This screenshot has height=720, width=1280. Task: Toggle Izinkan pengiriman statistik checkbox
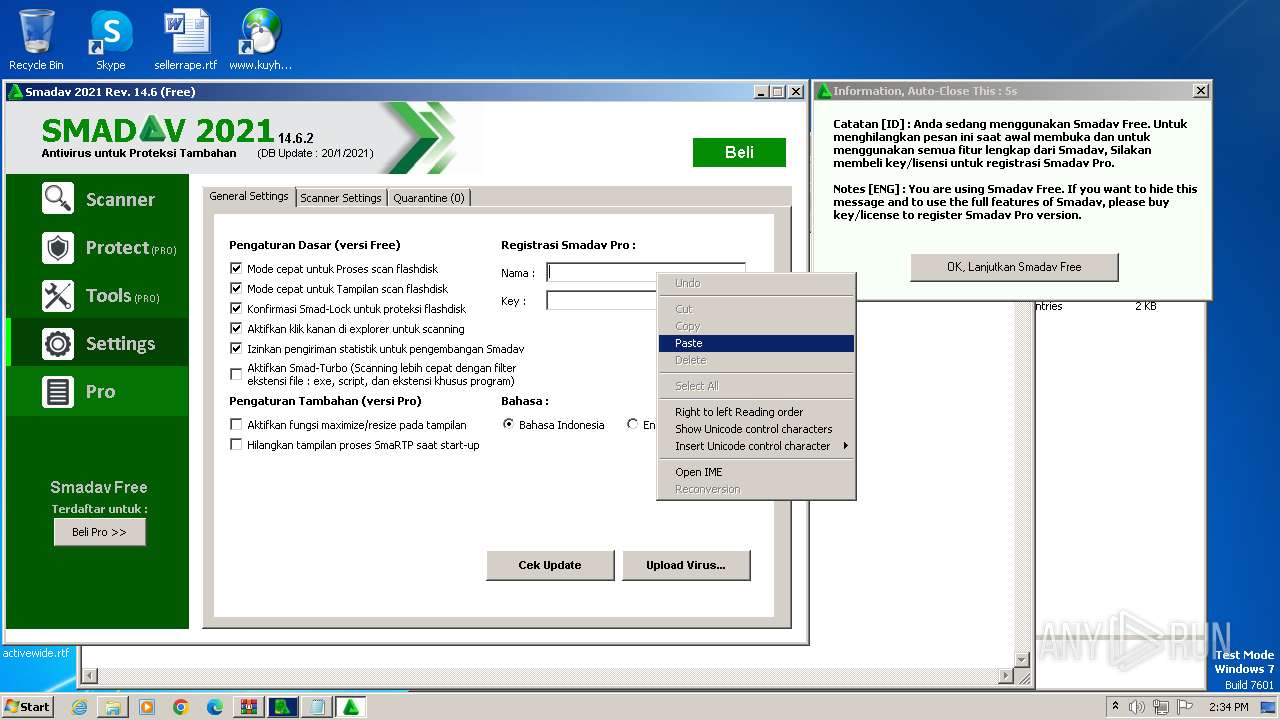coord(236,348)
